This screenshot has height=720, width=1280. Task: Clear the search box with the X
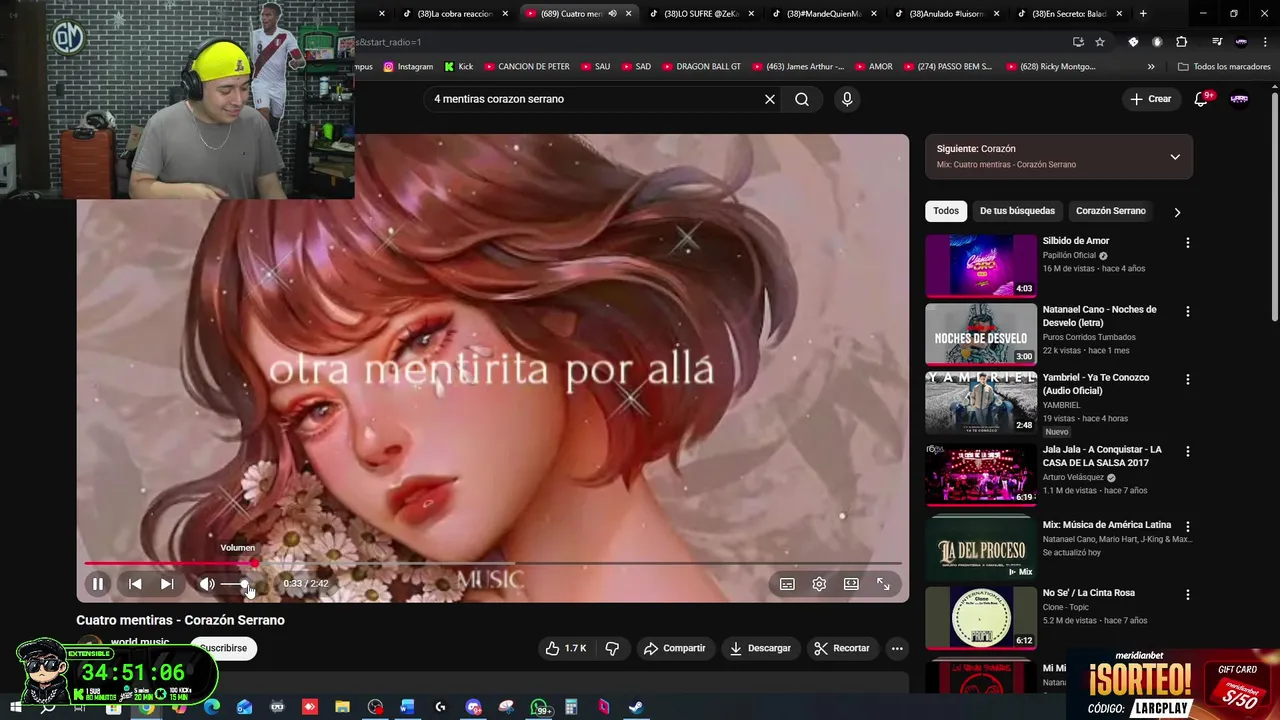(770, 99)
